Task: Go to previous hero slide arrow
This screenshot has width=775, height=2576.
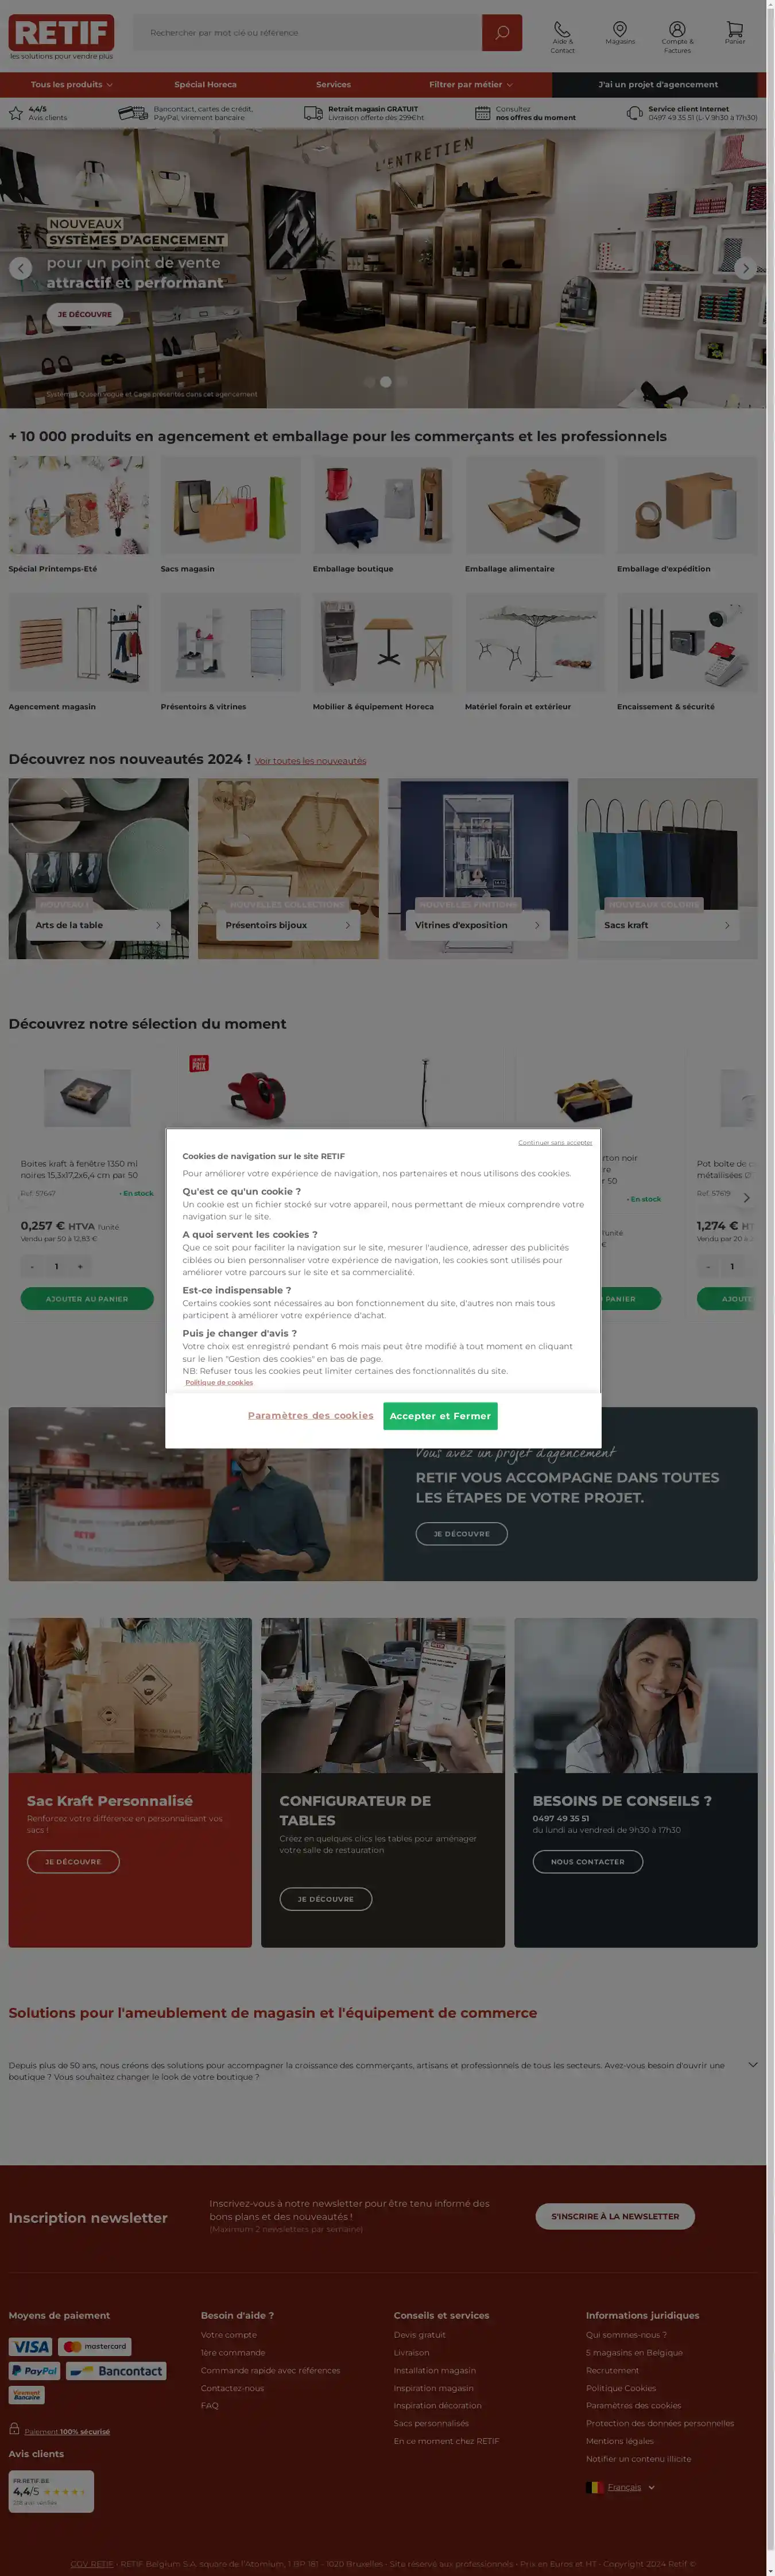Action: tap(20, 268)
